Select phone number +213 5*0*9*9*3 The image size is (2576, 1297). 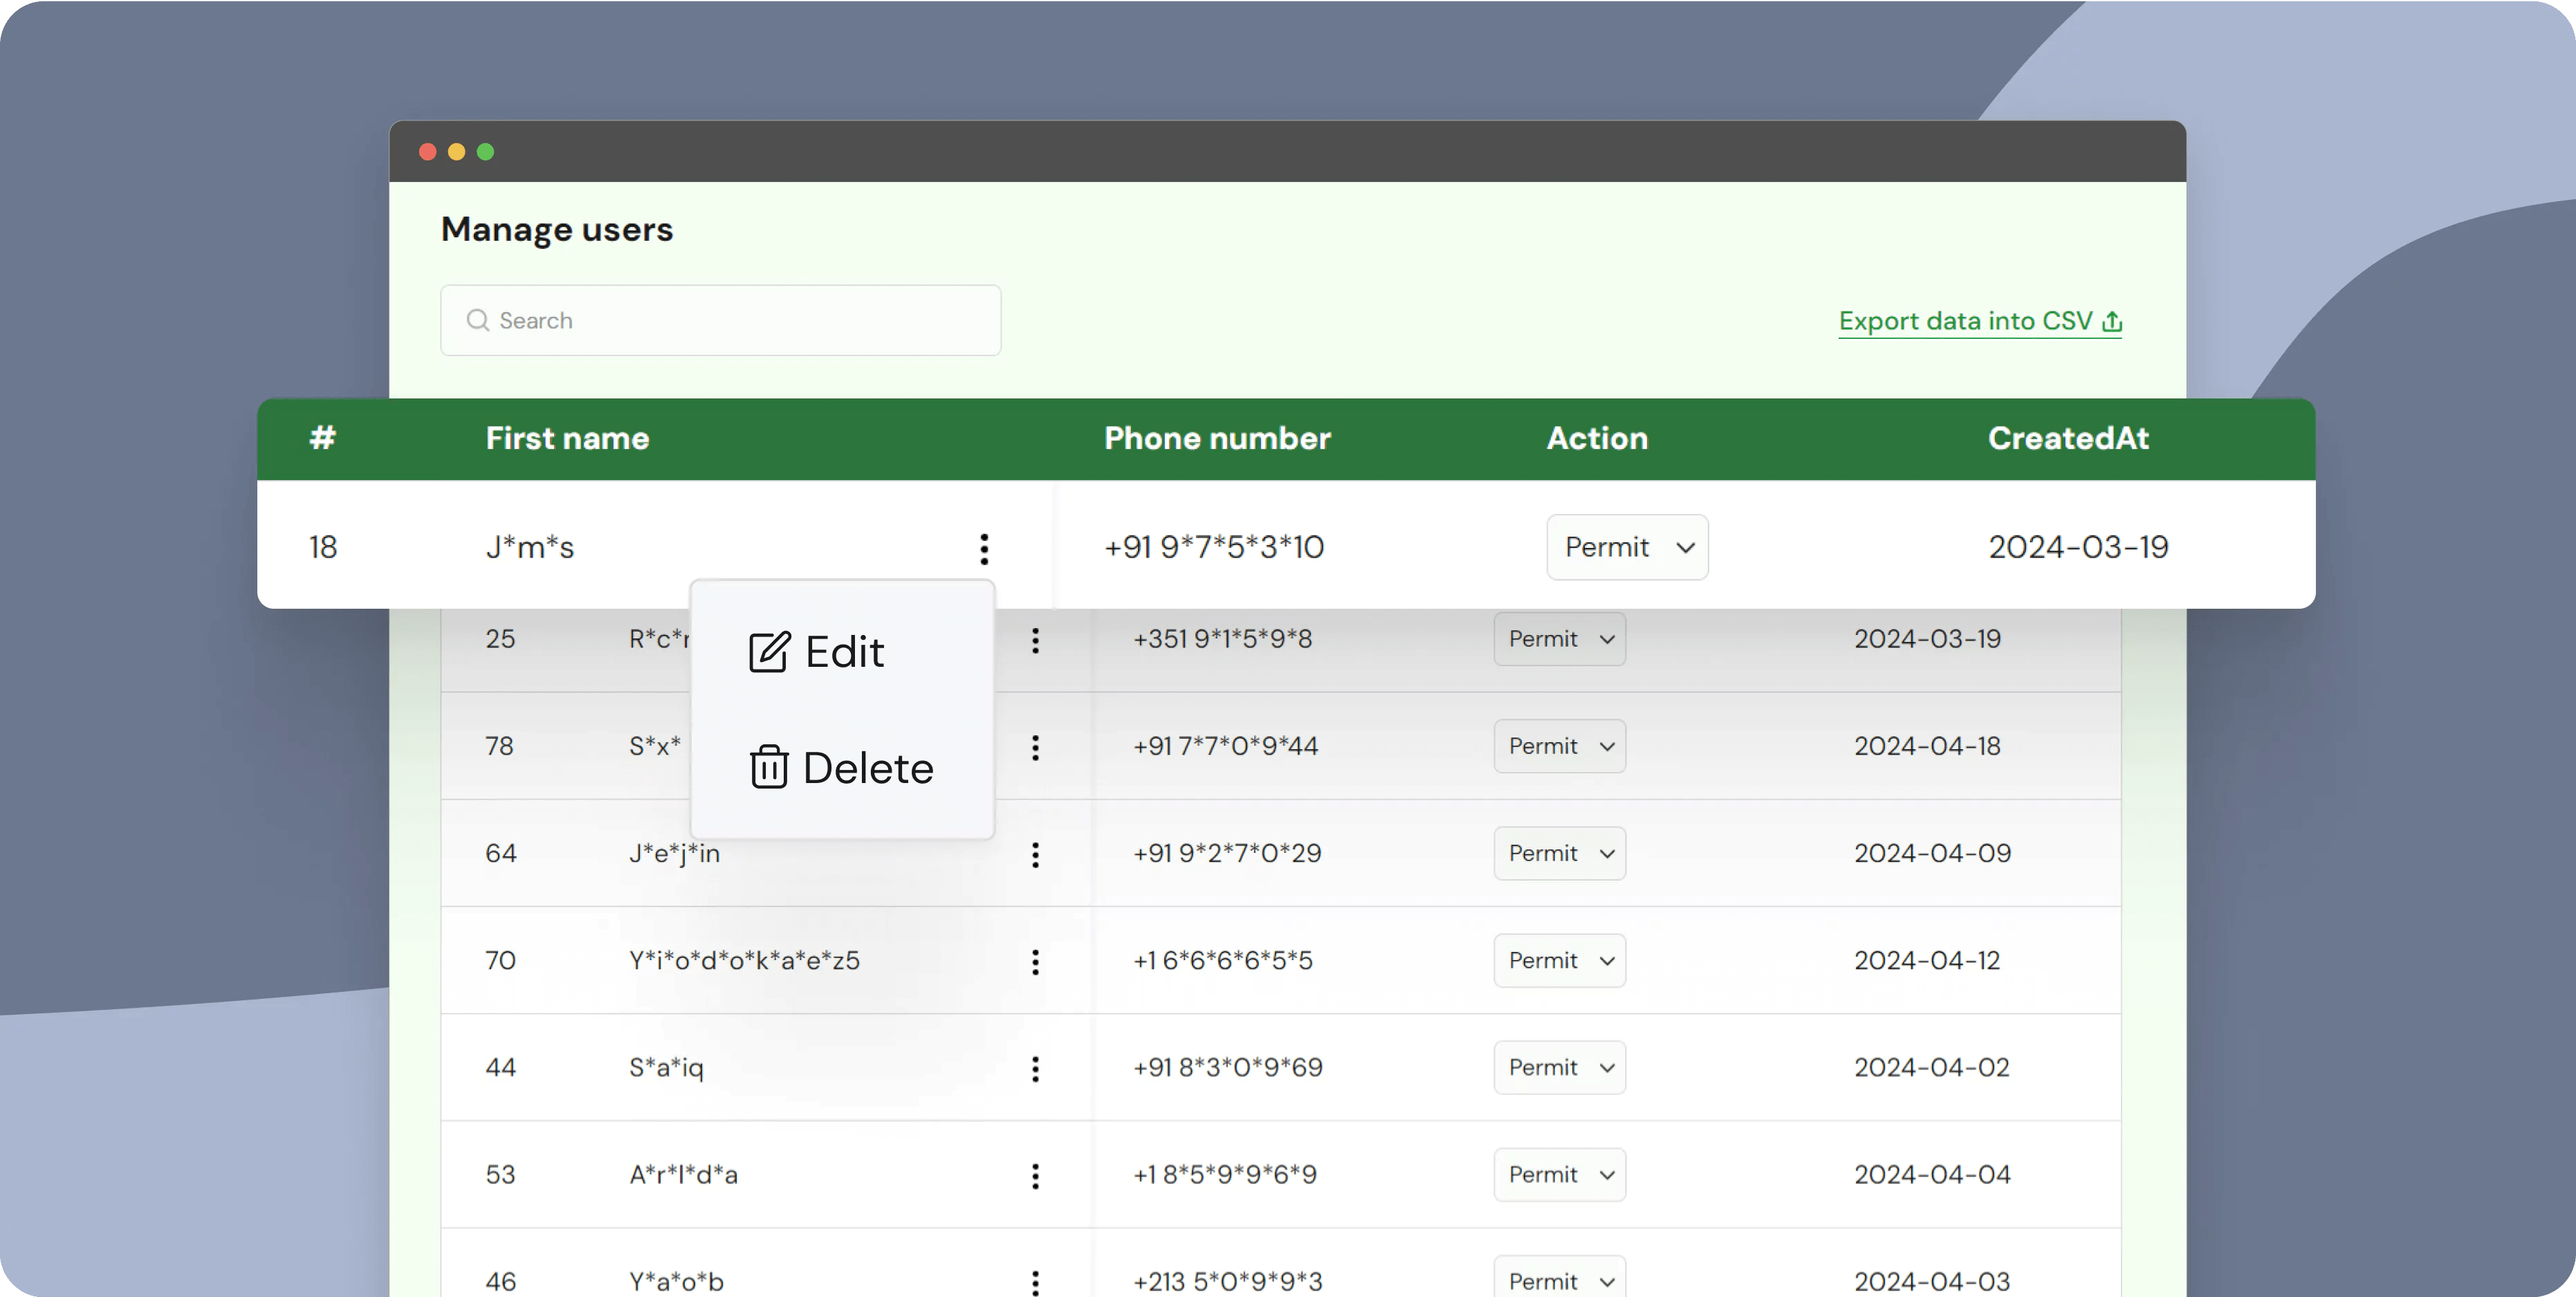tap(1227, 1281)
